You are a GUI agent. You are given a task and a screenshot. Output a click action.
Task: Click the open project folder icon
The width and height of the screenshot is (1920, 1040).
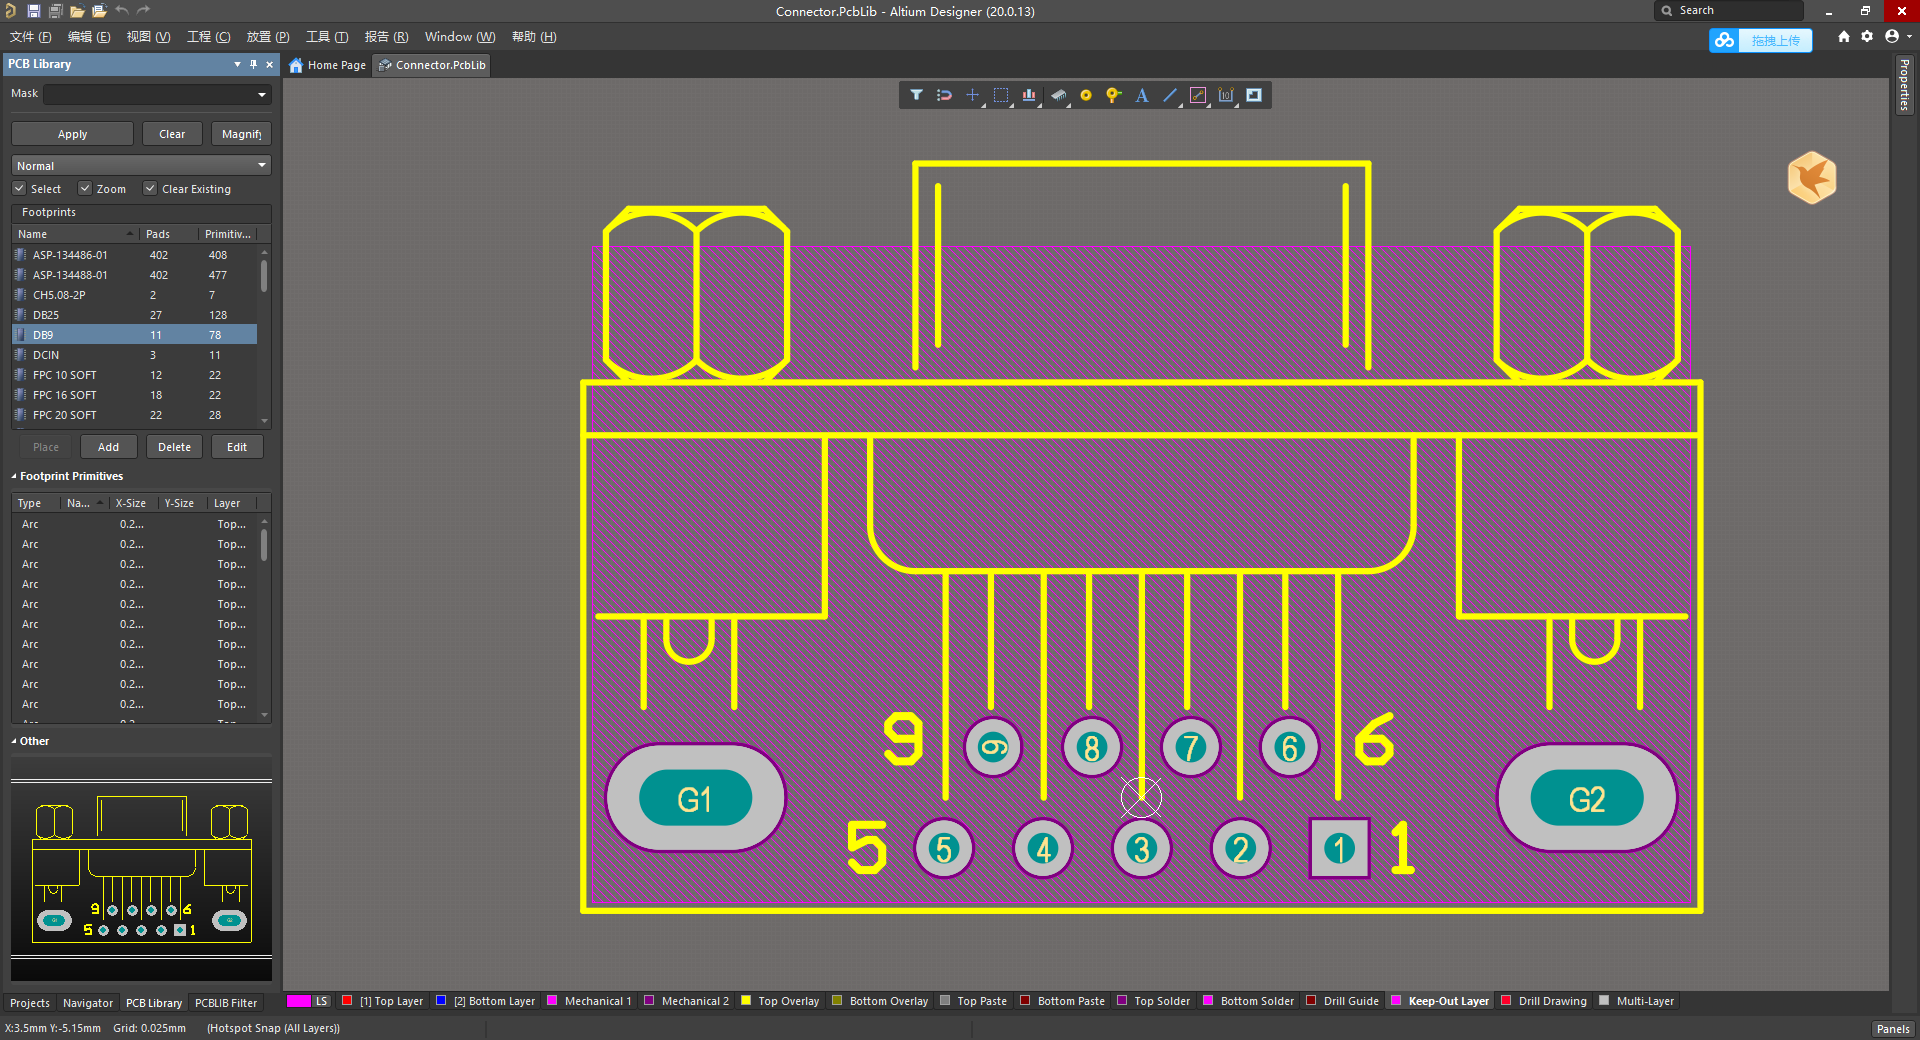coord(99,11)
